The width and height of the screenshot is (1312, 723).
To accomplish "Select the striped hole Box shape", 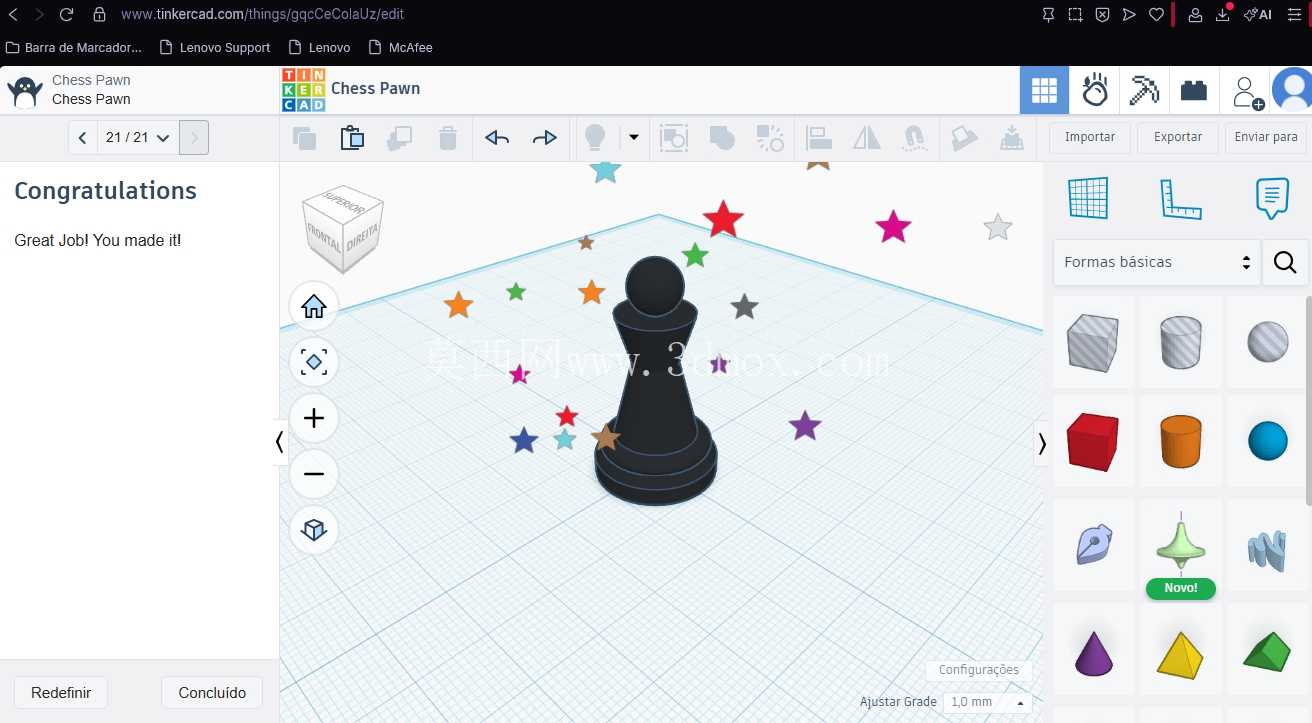I will [1093, 342].
